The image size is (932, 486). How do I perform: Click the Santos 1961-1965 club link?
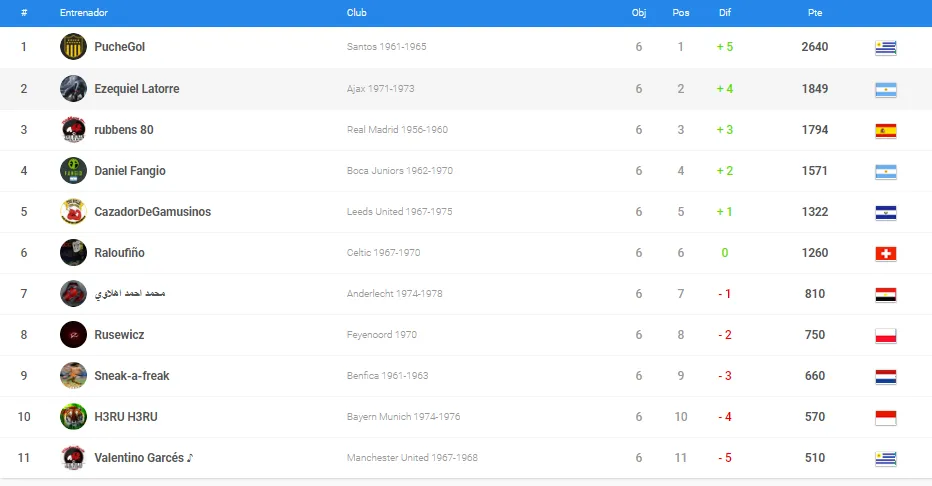click(x=386, y=46)
